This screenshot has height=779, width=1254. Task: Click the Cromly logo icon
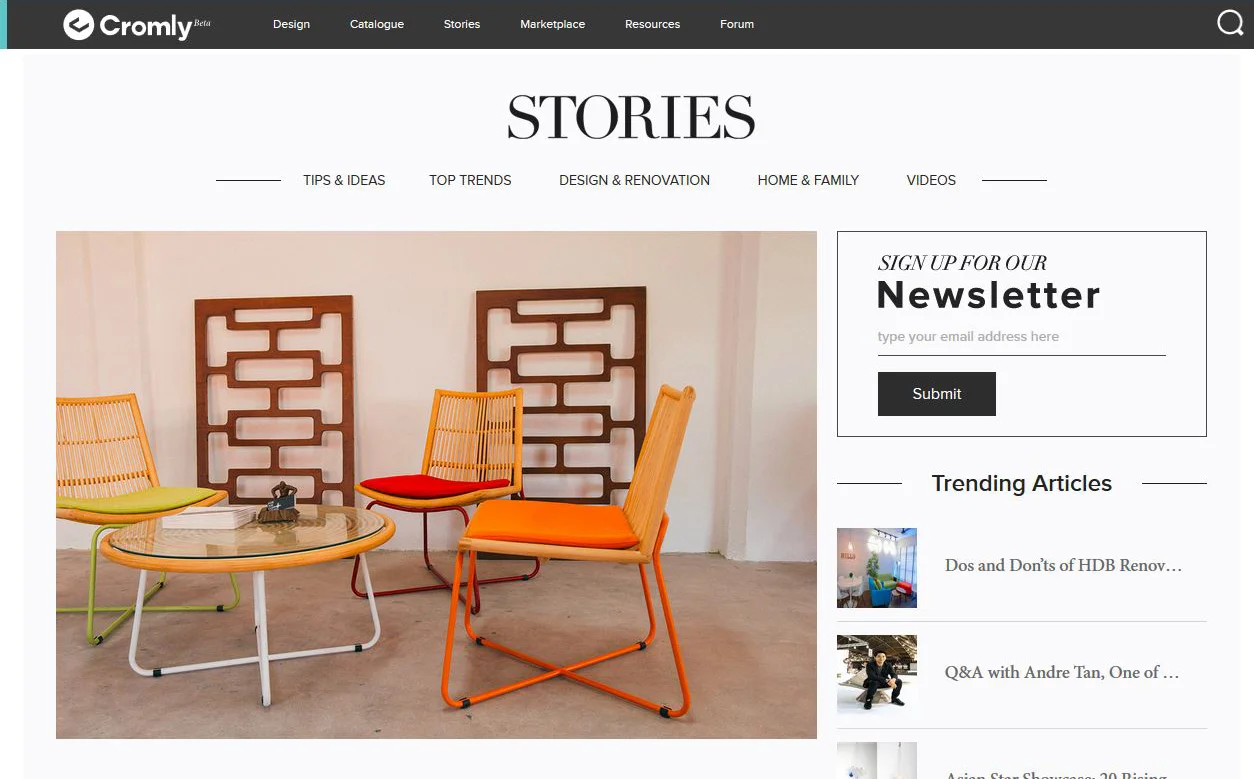click(78, 25)
